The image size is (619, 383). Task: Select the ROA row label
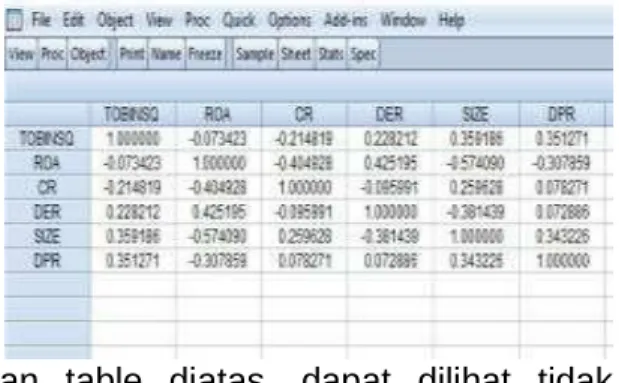pos(47,163)
